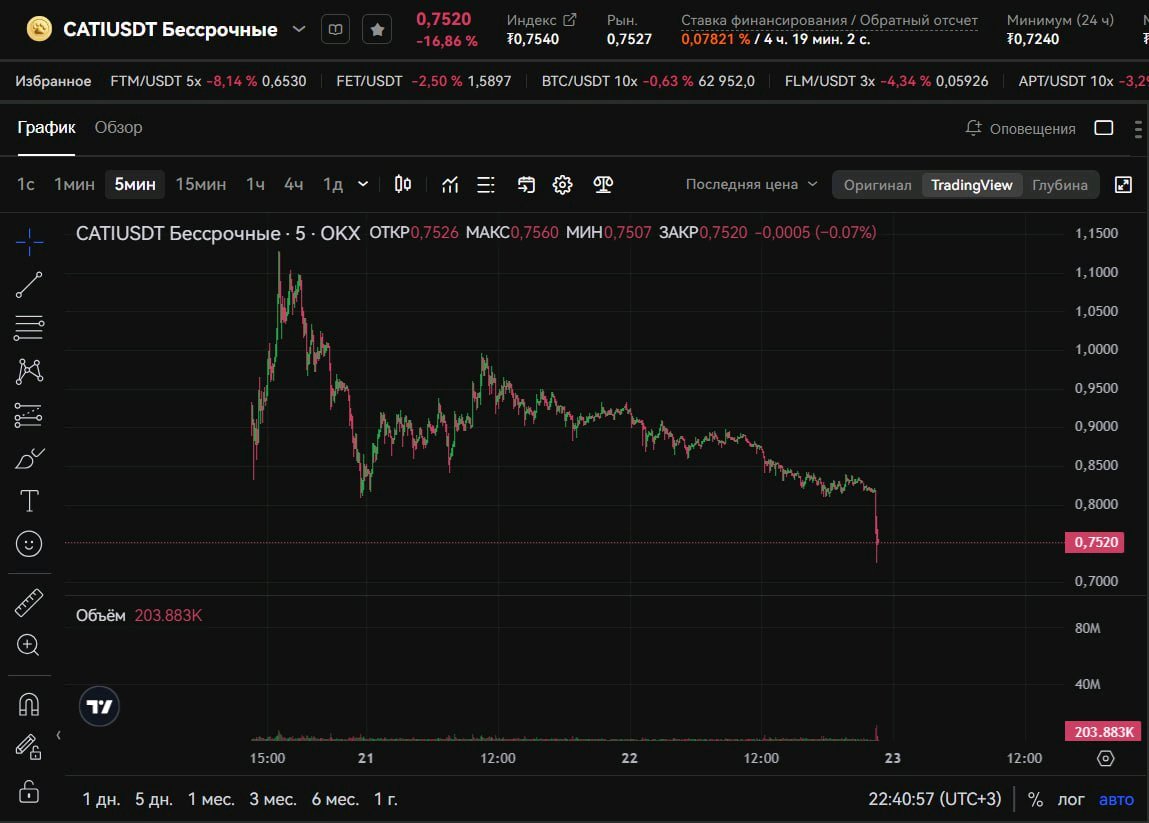
Task: Open FTM/USDT 5x favorite pair
Action: (x=208, y=81)
